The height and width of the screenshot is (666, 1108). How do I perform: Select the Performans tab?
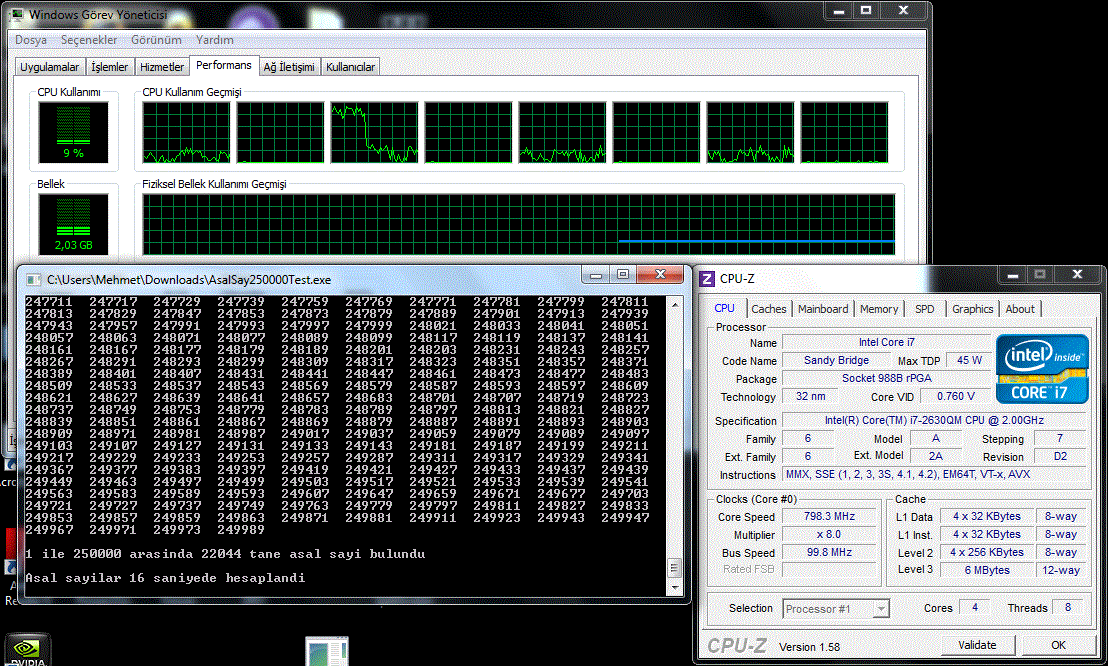click(224, 65)
